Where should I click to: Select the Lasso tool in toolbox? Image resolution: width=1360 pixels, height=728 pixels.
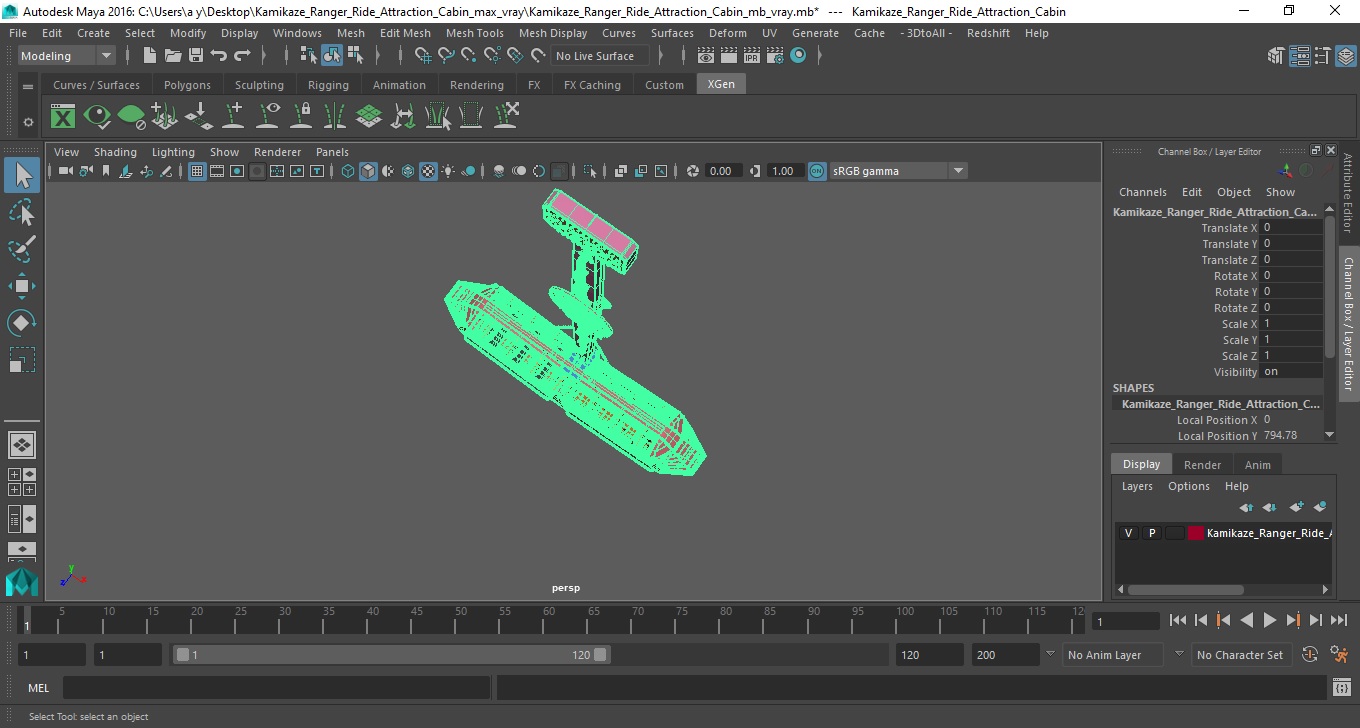(x=22, y=212)
